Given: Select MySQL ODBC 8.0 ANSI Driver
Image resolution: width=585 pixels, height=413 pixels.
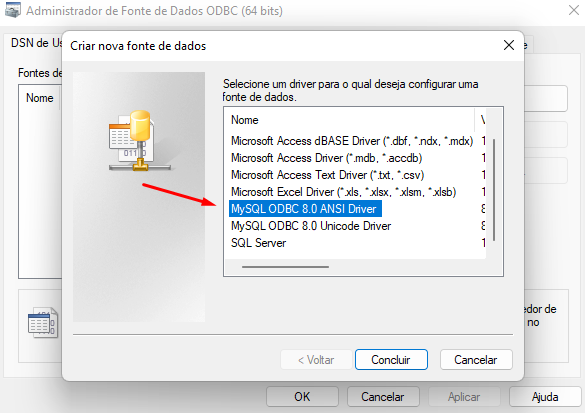Looking at the screenshot, I should (305, 209).
